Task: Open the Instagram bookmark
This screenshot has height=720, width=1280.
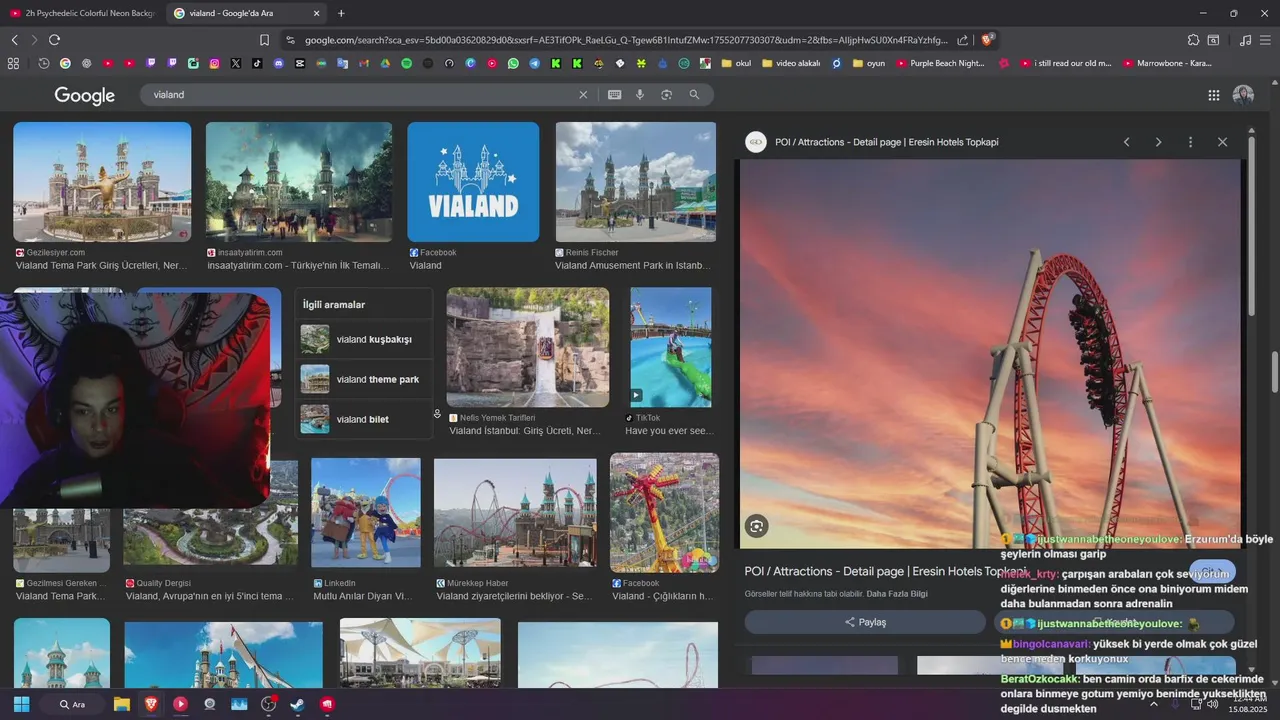Action: 214,63
